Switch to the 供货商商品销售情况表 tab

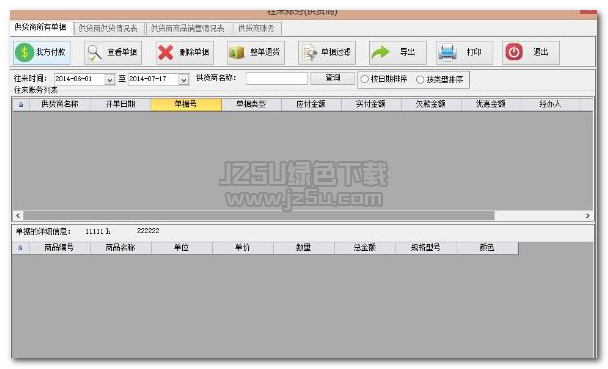[188, 28]
